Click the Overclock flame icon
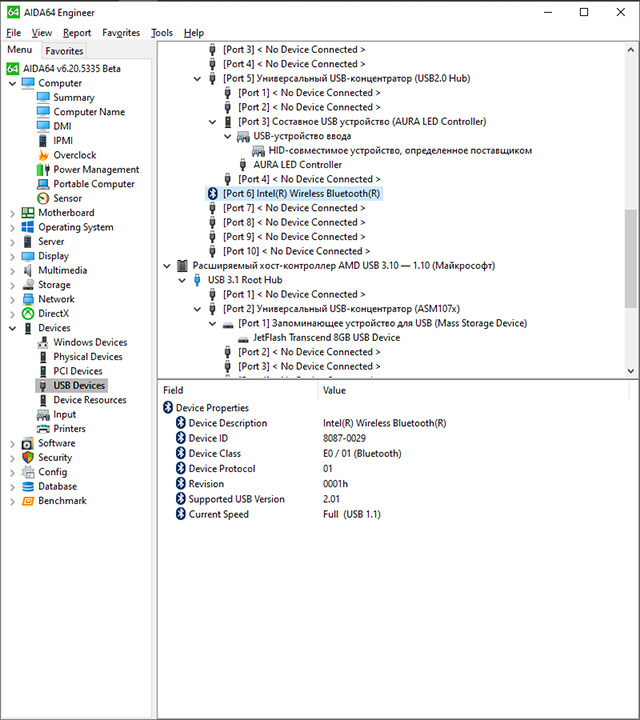 pos(43,155)
